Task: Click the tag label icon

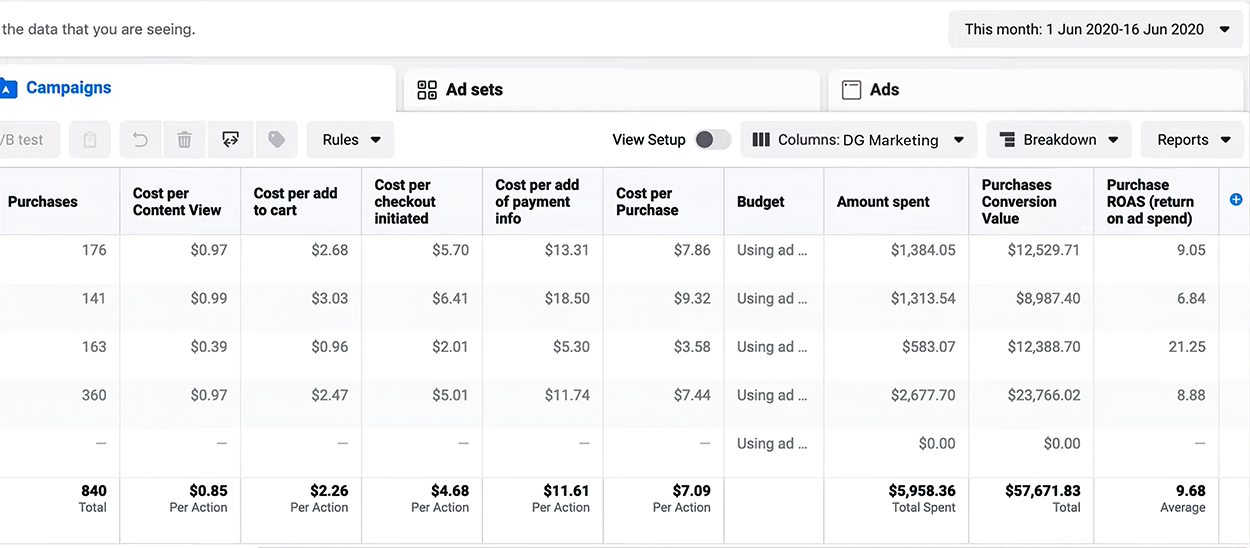Action: [x=277, y=140]
